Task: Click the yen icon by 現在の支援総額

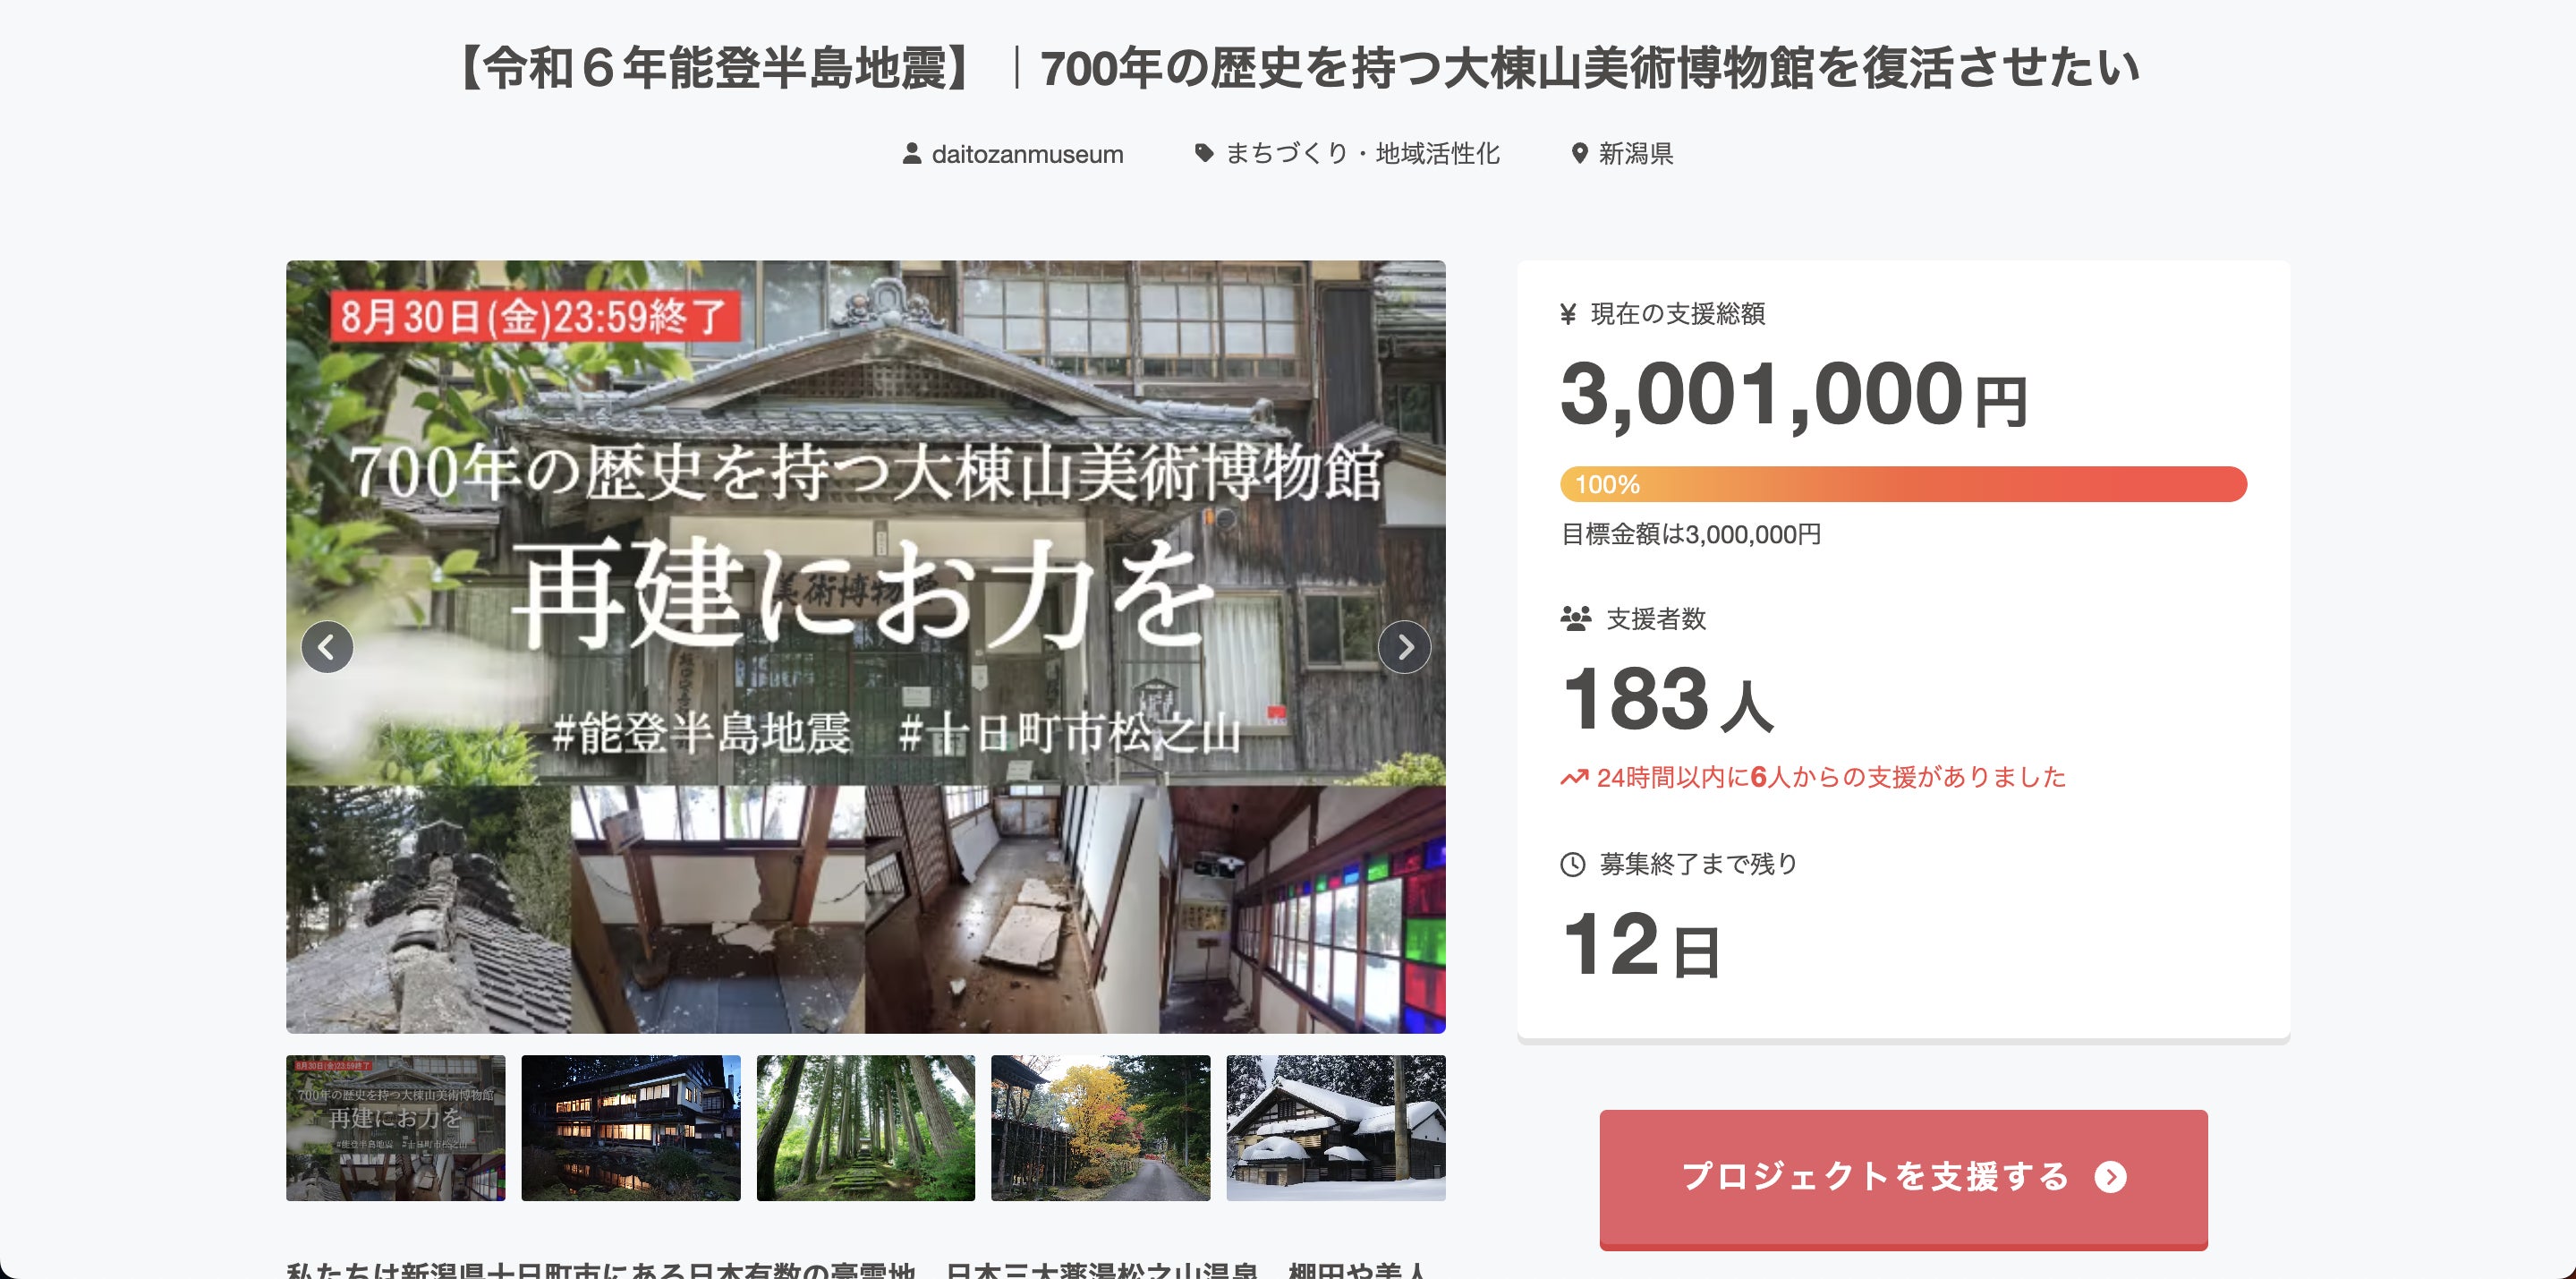Action: (x=1568, y=314)
